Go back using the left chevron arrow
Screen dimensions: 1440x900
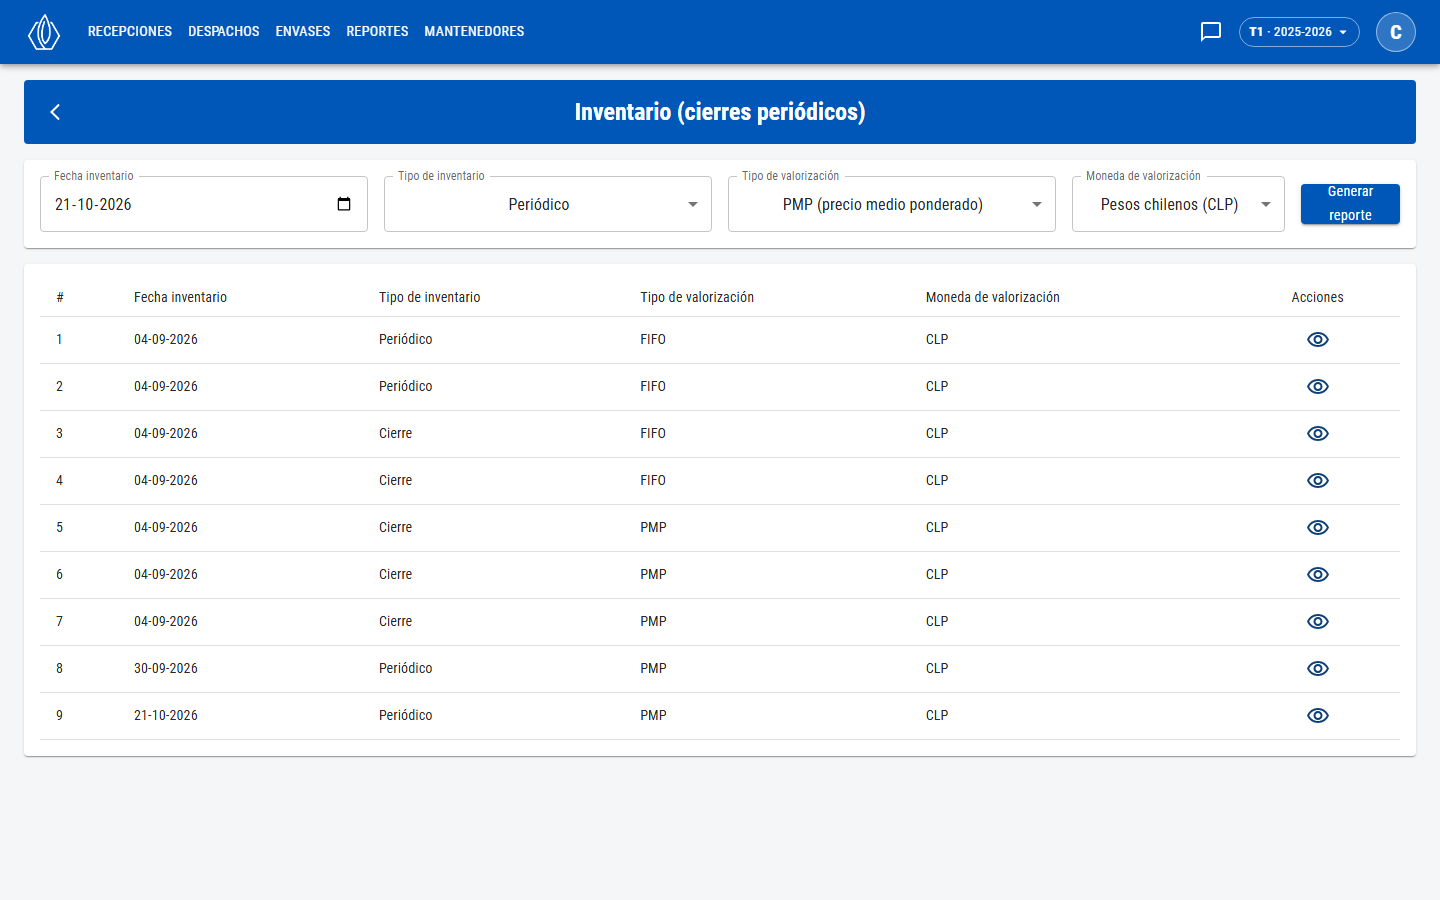tap(56, 112)
